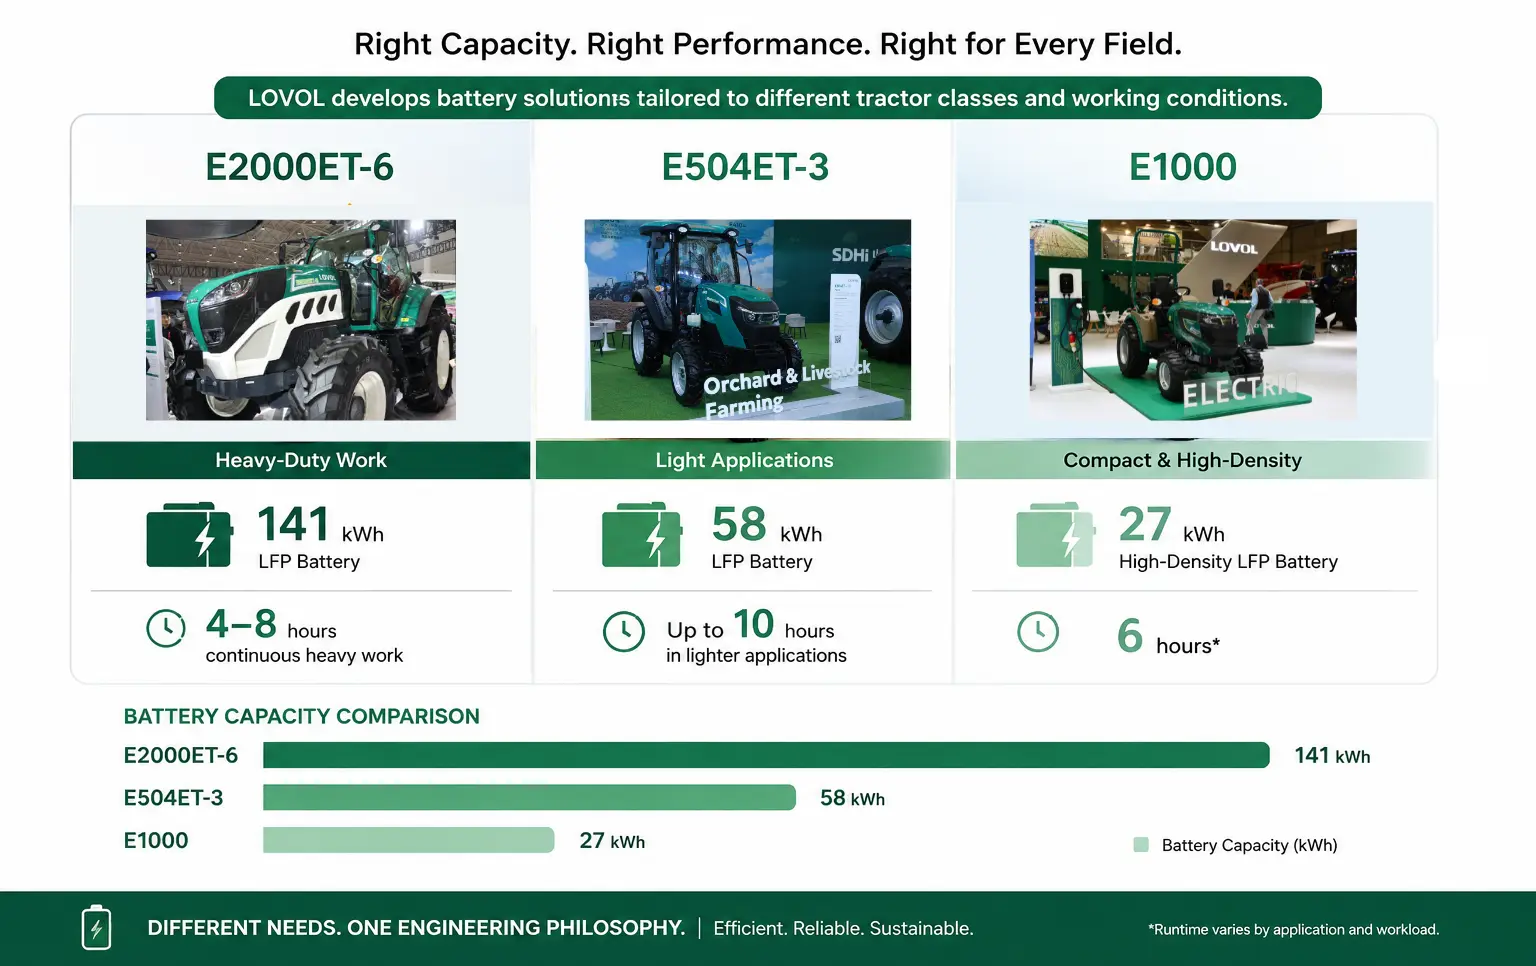The height and width of the screenshot is (966, 1536).
Task: Click the "4–8 hours" runtime value
Action: [271, 625]
